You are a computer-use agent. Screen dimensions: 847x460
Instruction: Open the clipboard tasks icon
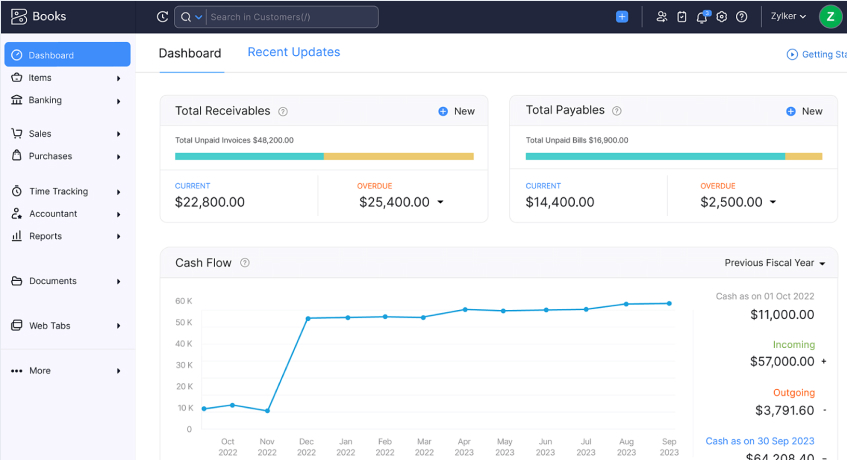point(681,17)
